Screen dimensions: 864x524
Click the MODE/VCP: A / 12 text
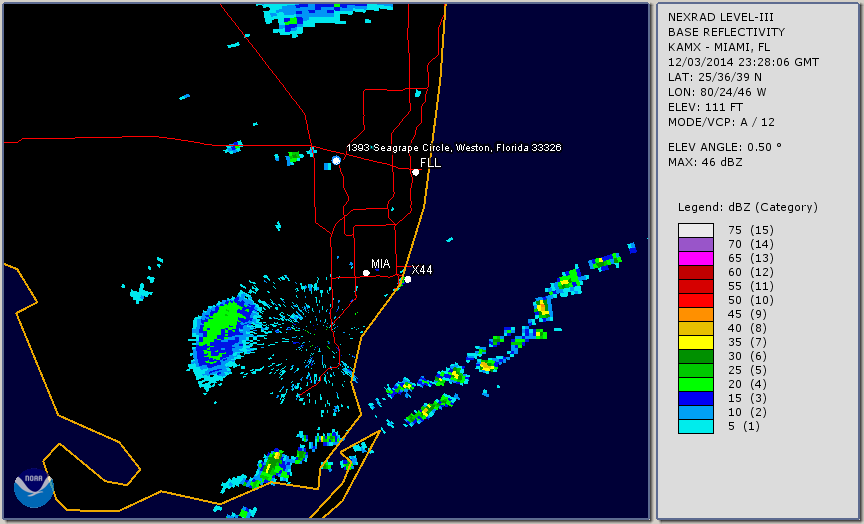coord(721,122)
